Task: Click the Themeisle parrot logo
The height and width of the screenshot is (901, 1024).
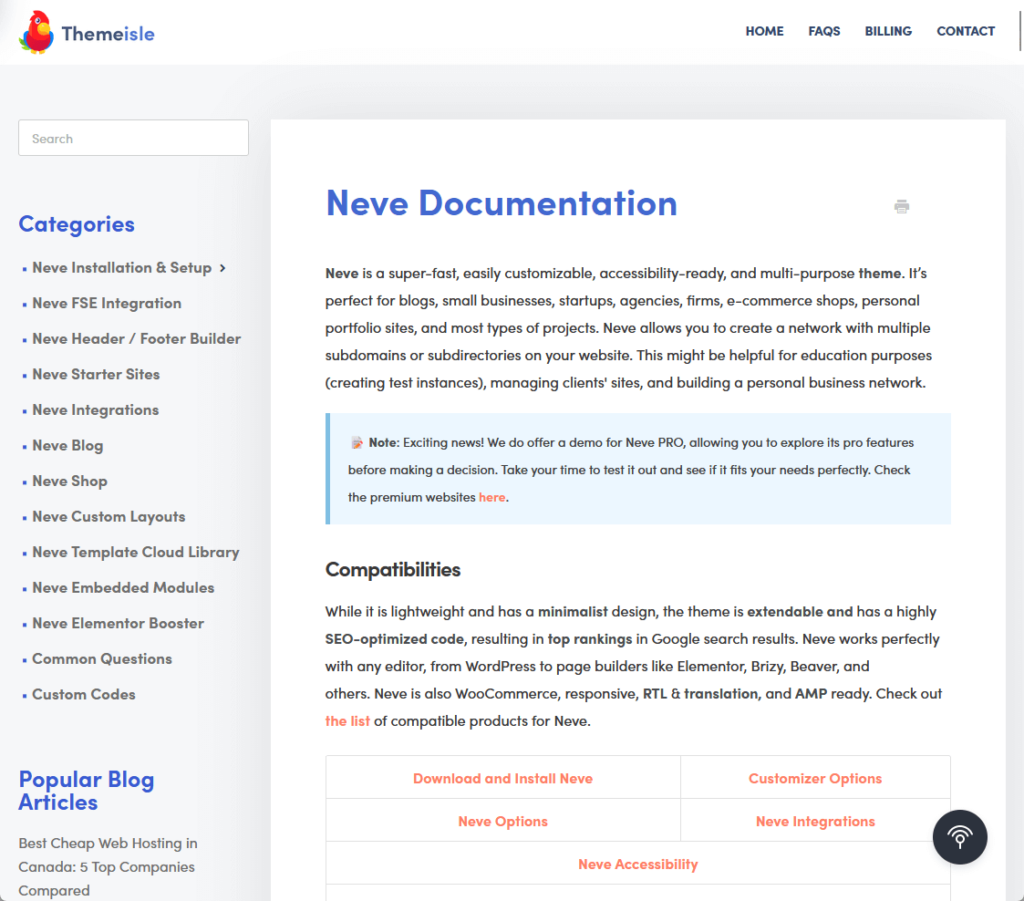Action: [36, 32]
